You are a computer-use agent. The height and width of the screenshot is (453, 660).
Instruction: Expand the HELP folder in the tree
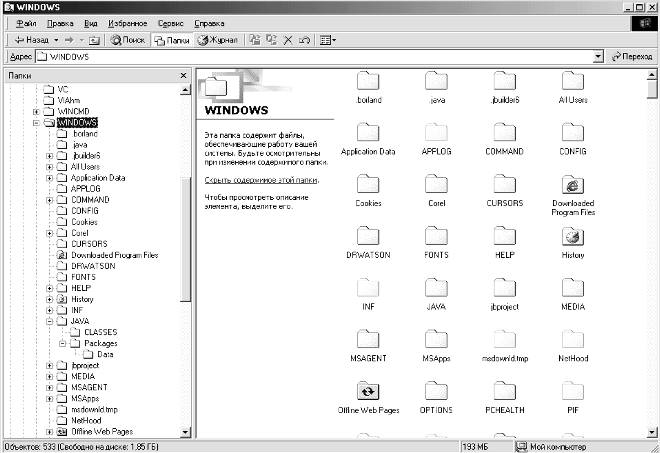(49, 288)
